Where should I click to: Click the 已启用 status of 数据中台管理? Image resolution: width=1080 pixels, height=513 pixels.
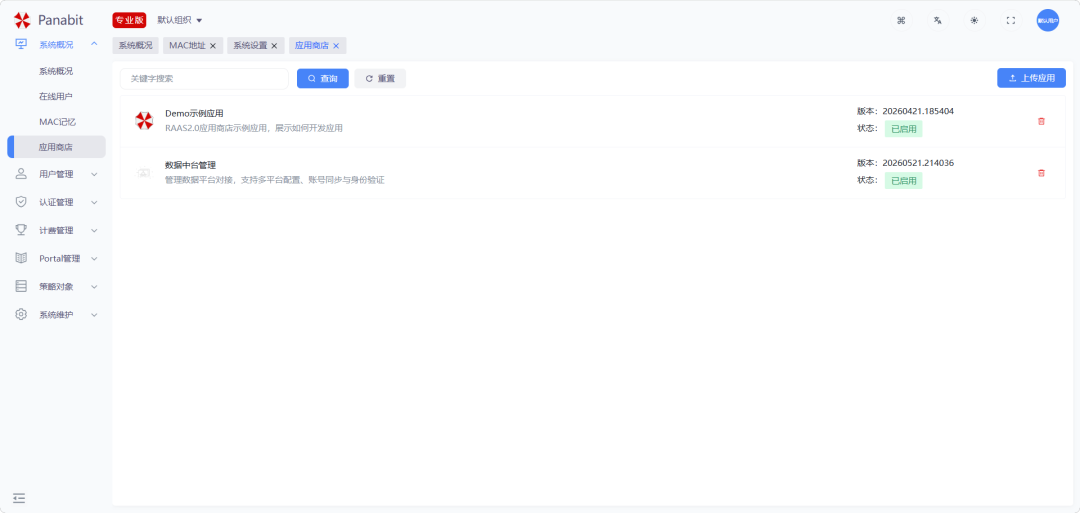pos(904,180)
